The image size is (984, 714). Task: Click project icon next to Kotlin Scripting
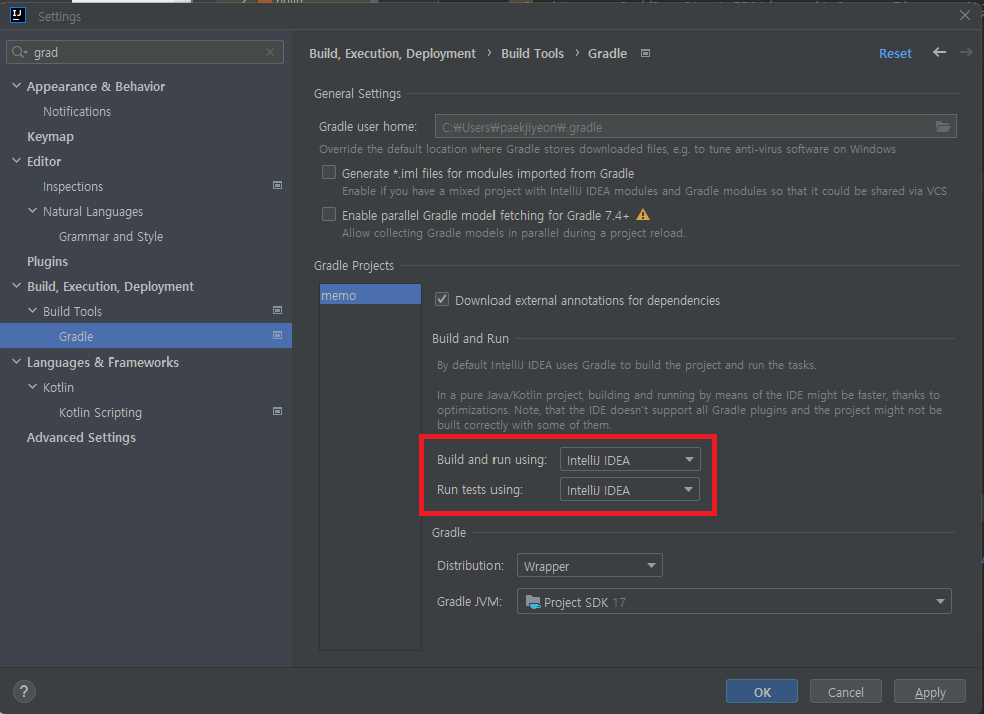(277, 411)
